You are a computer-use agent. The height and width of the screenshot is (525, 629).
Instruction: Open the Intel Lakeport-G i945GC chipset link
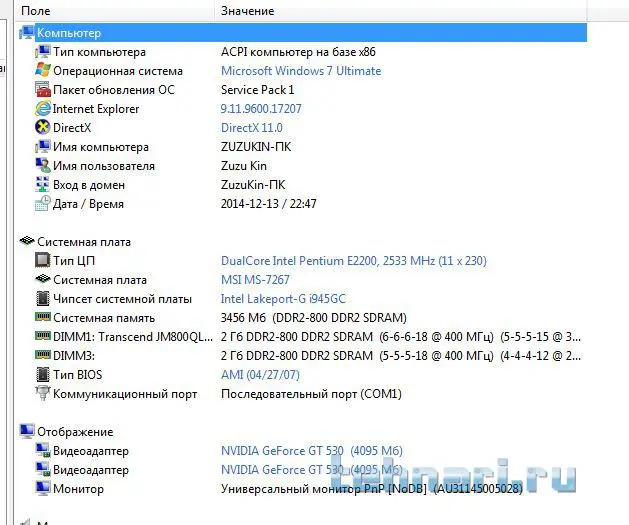point(283,299)
